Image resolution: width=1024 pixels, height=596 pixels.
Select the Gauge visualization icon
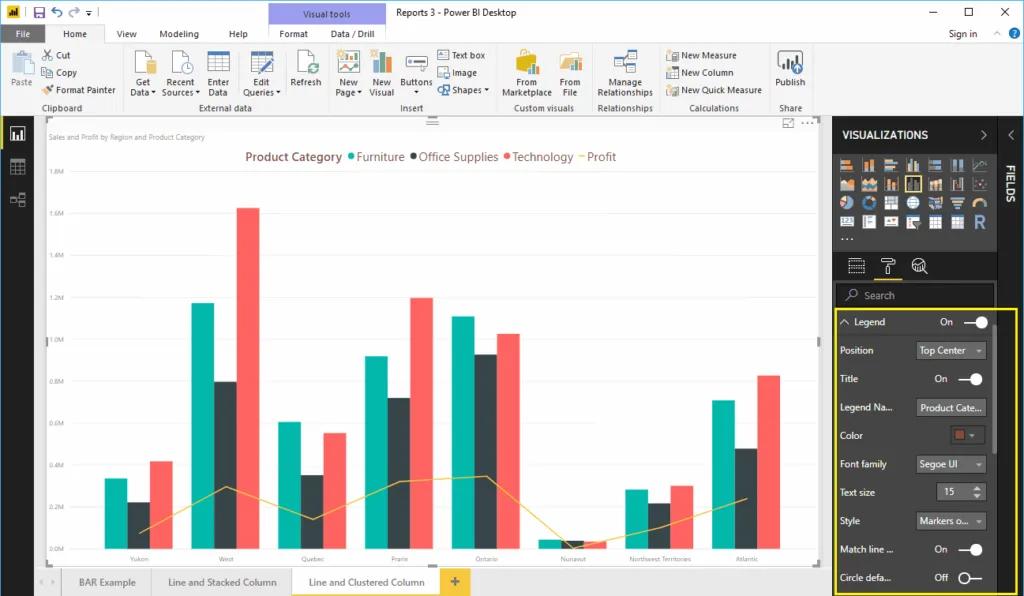[979, 202]
